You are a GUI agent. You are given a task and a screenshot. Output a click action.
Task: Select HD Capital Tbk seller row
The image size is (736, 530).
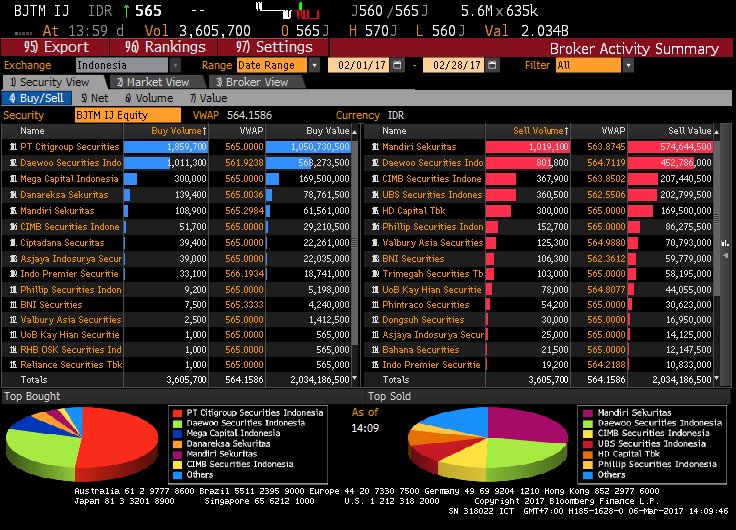[x=540, y=211]
